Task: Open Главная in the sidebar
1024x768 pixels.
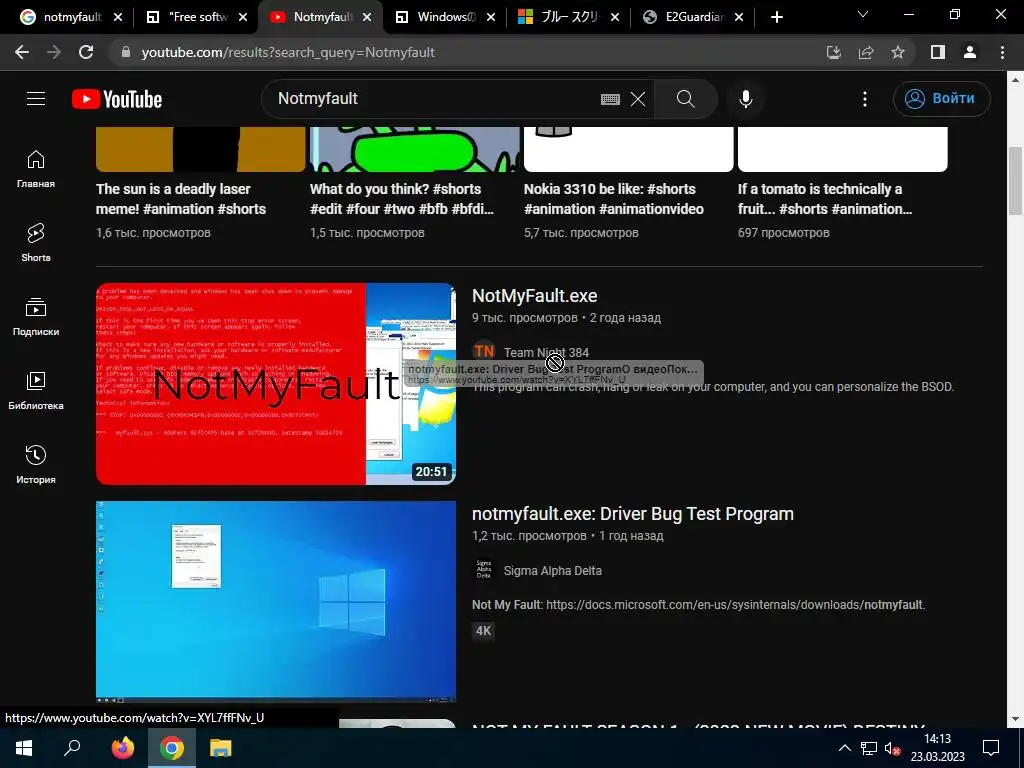Action: tap(36, 169)
